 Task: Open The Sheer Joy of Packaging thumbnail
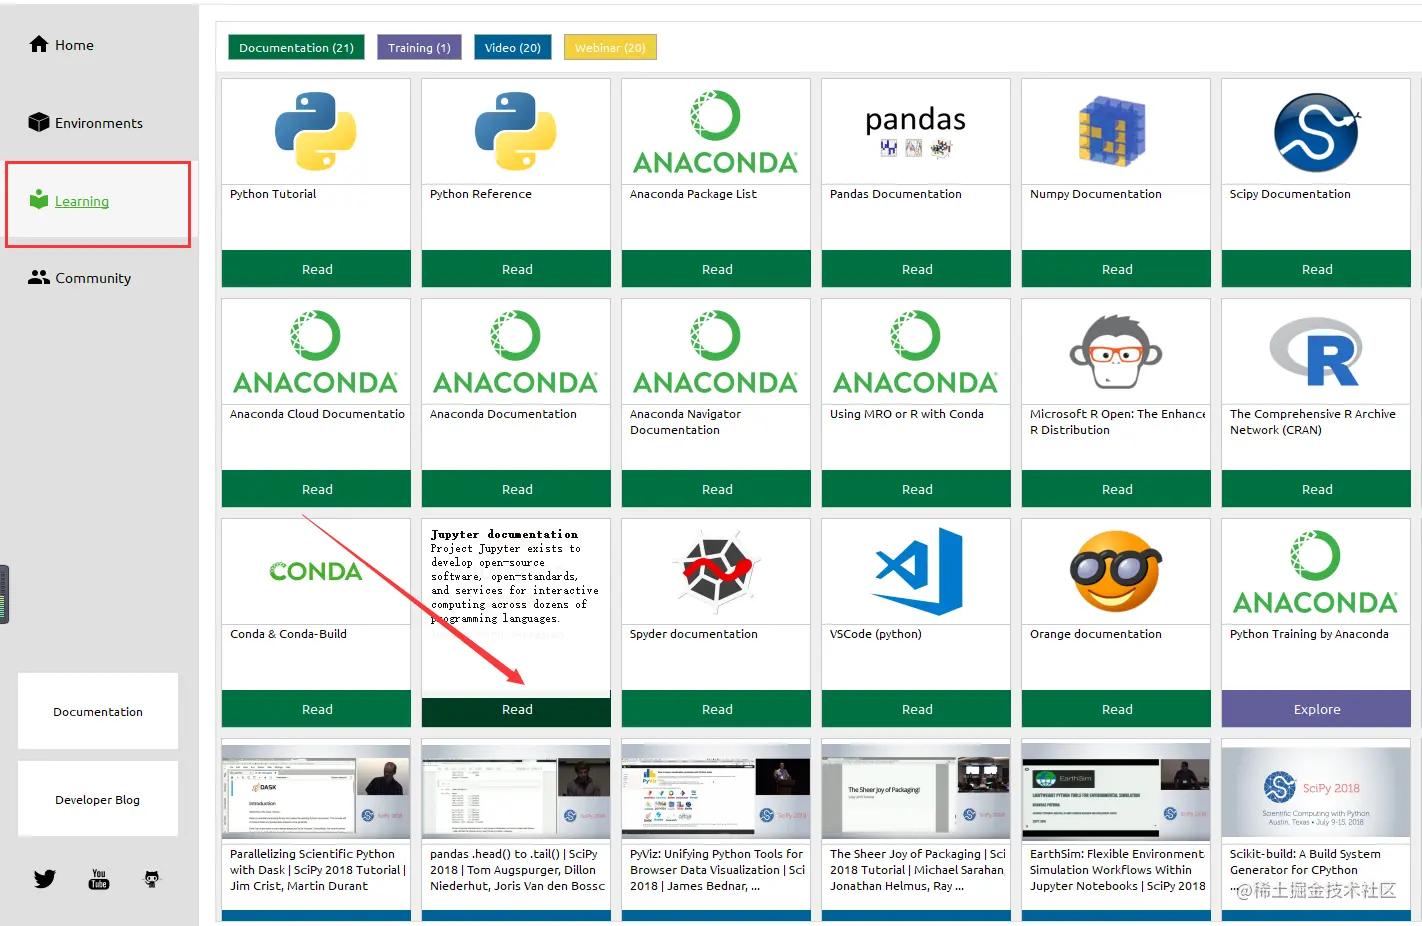point(916,790)
